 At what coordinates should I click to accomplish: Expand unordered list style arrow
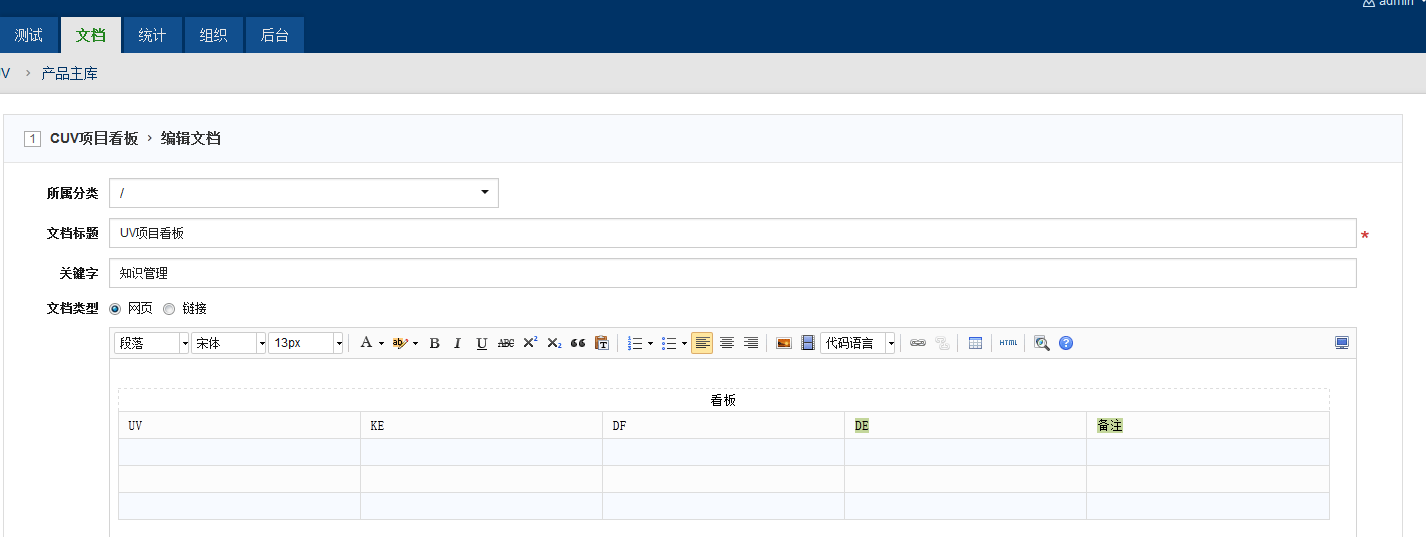[x=684, y=343]
